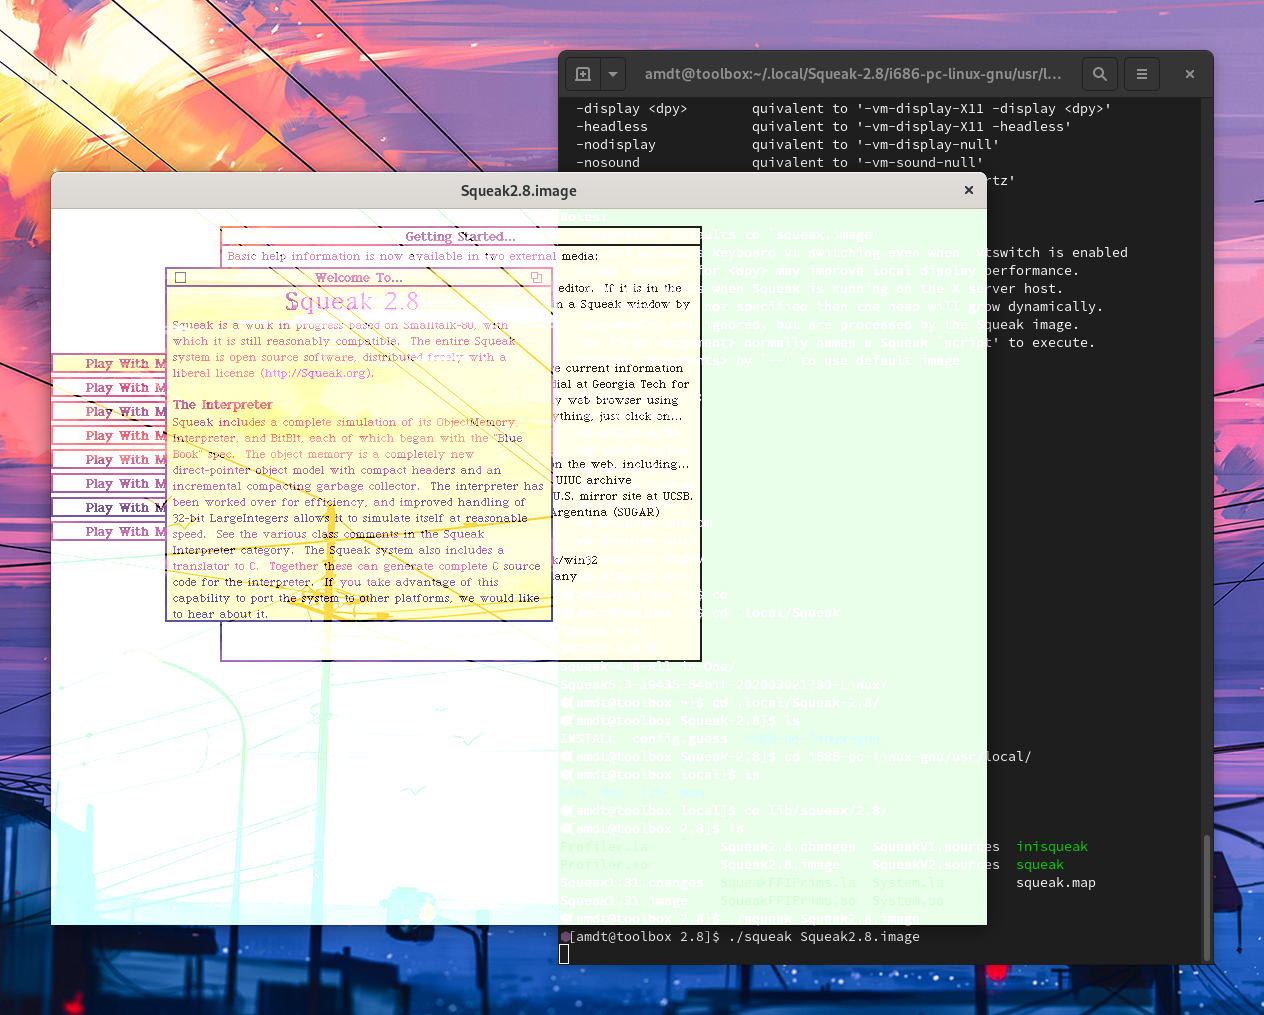This screenshot has width=1264, height=1015.
Task: Click the terminal cursor input line
Action: pos(564,954)
